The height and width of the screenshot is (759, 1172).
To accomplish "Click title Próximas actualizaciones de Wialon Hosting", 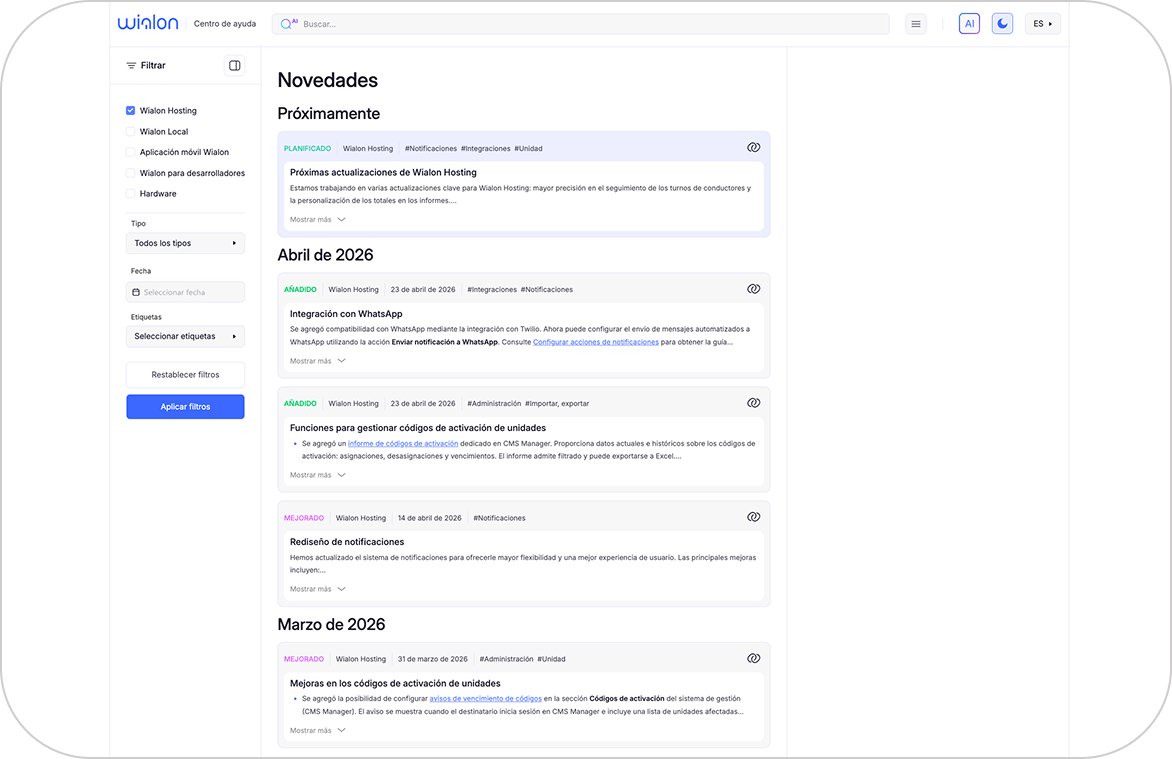I will pyautogui.click(x=383, y=173).
